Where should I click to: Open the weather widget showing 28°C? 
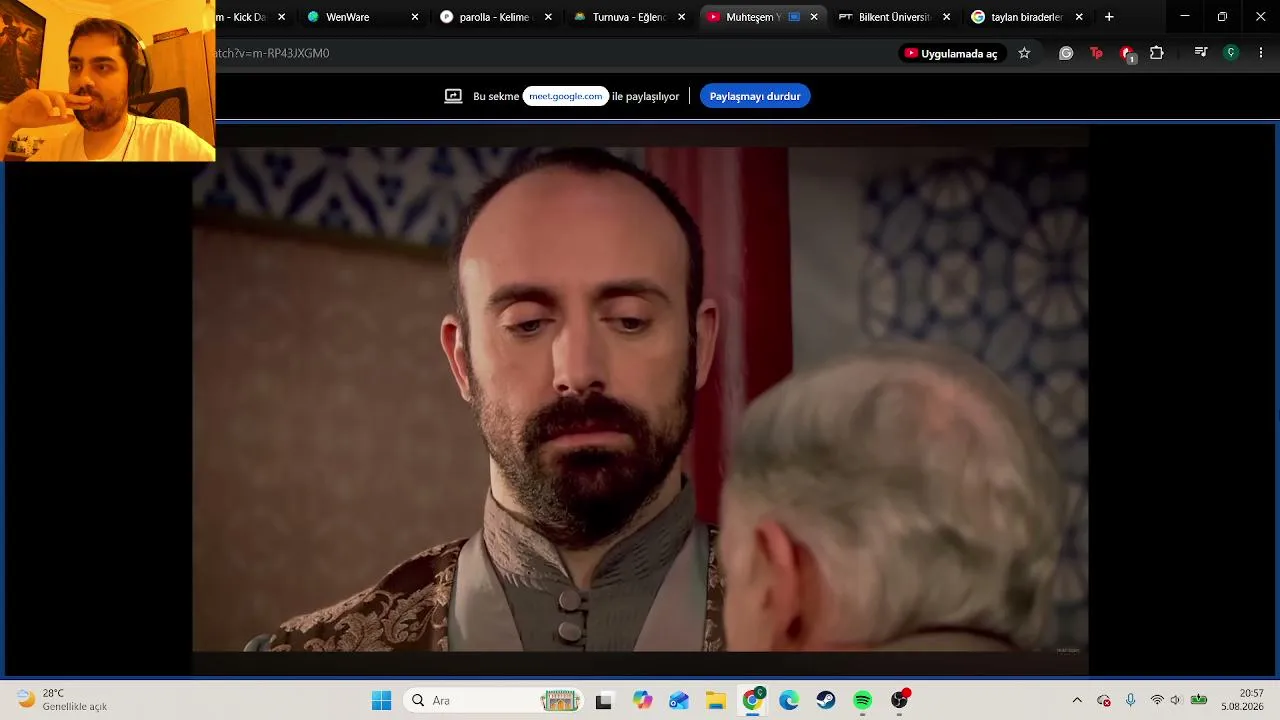[x=62, y=700]
